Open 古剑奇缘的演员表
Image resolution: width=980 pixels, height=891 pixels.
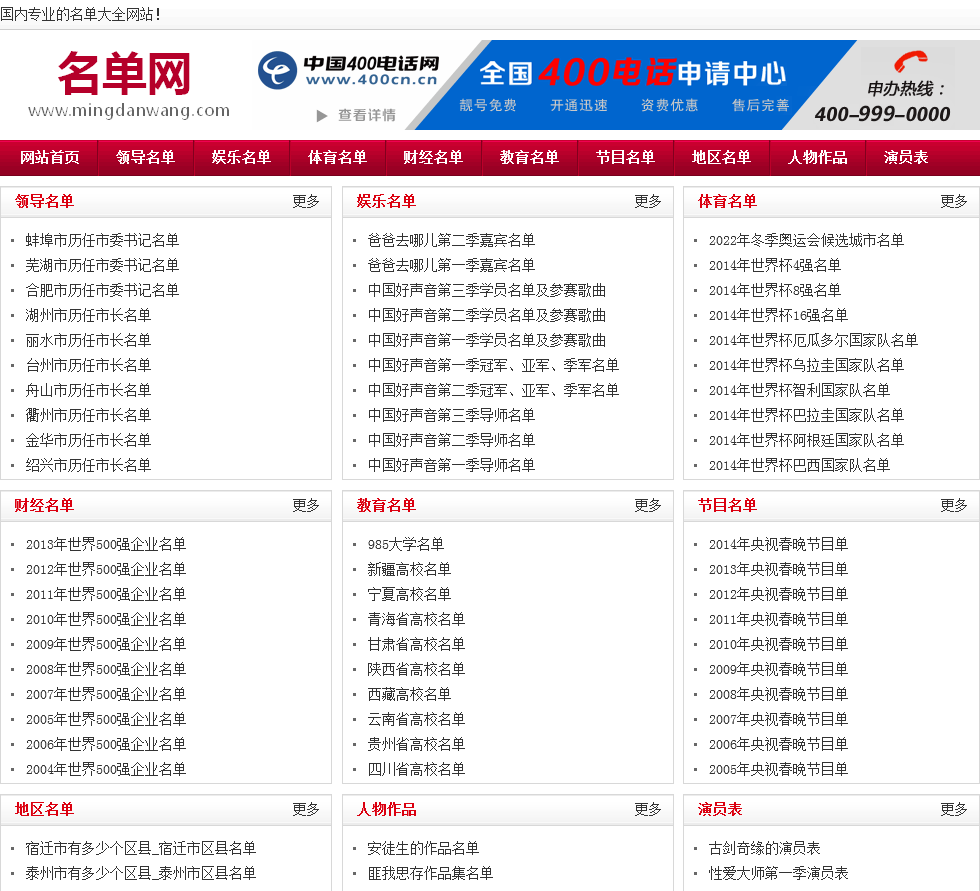(x=764, y=849)
